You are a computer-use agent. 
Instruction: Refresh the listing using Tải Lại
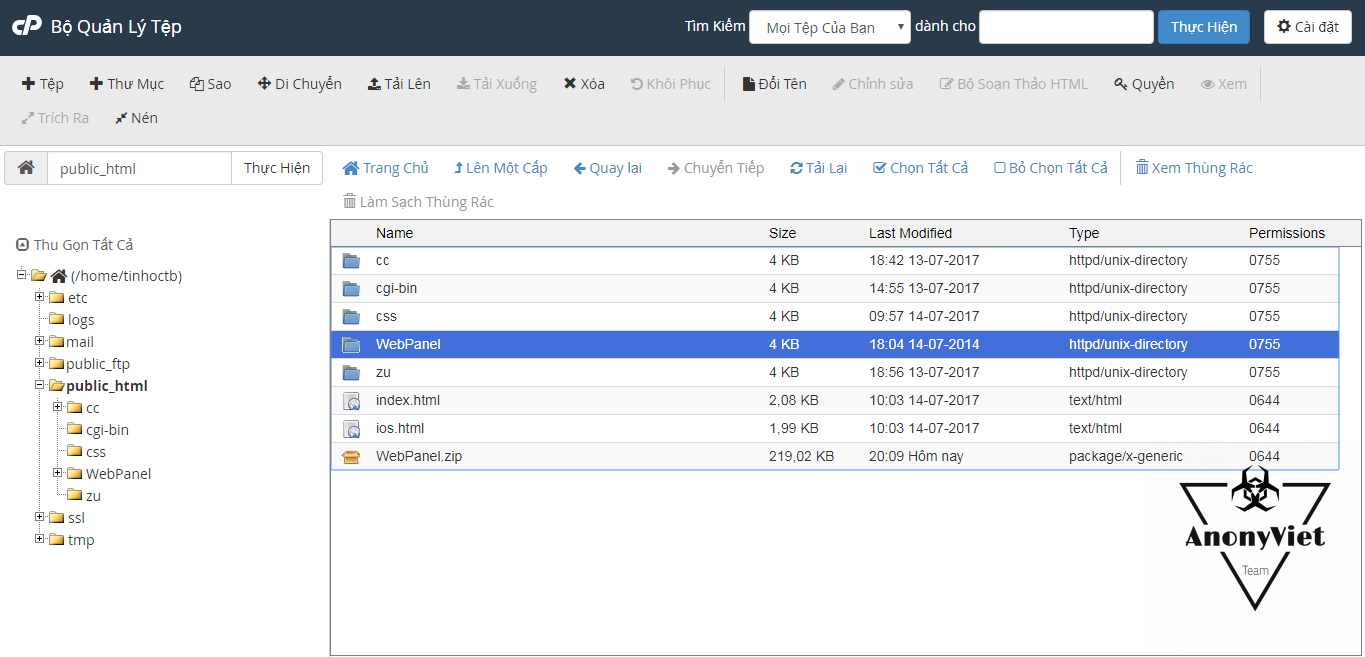click(818, 167)
